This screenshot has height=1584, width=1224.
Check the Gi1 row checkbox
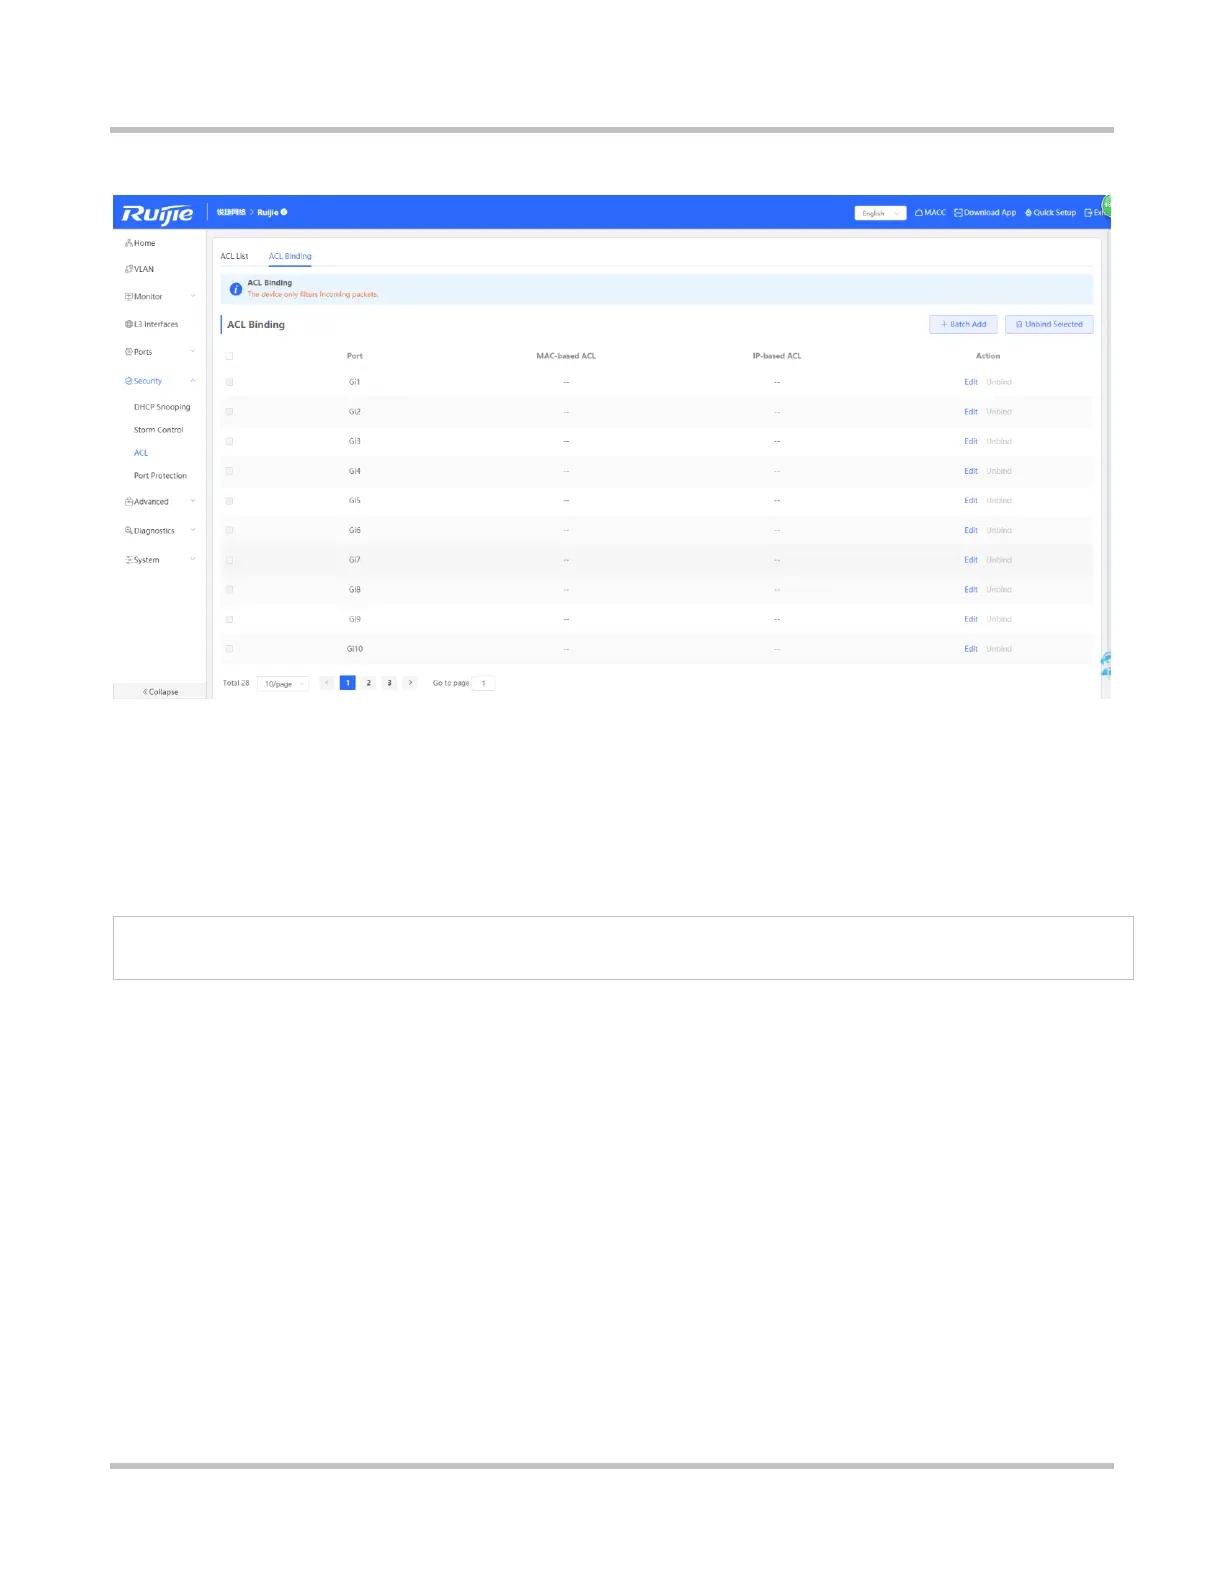[229, 382]
